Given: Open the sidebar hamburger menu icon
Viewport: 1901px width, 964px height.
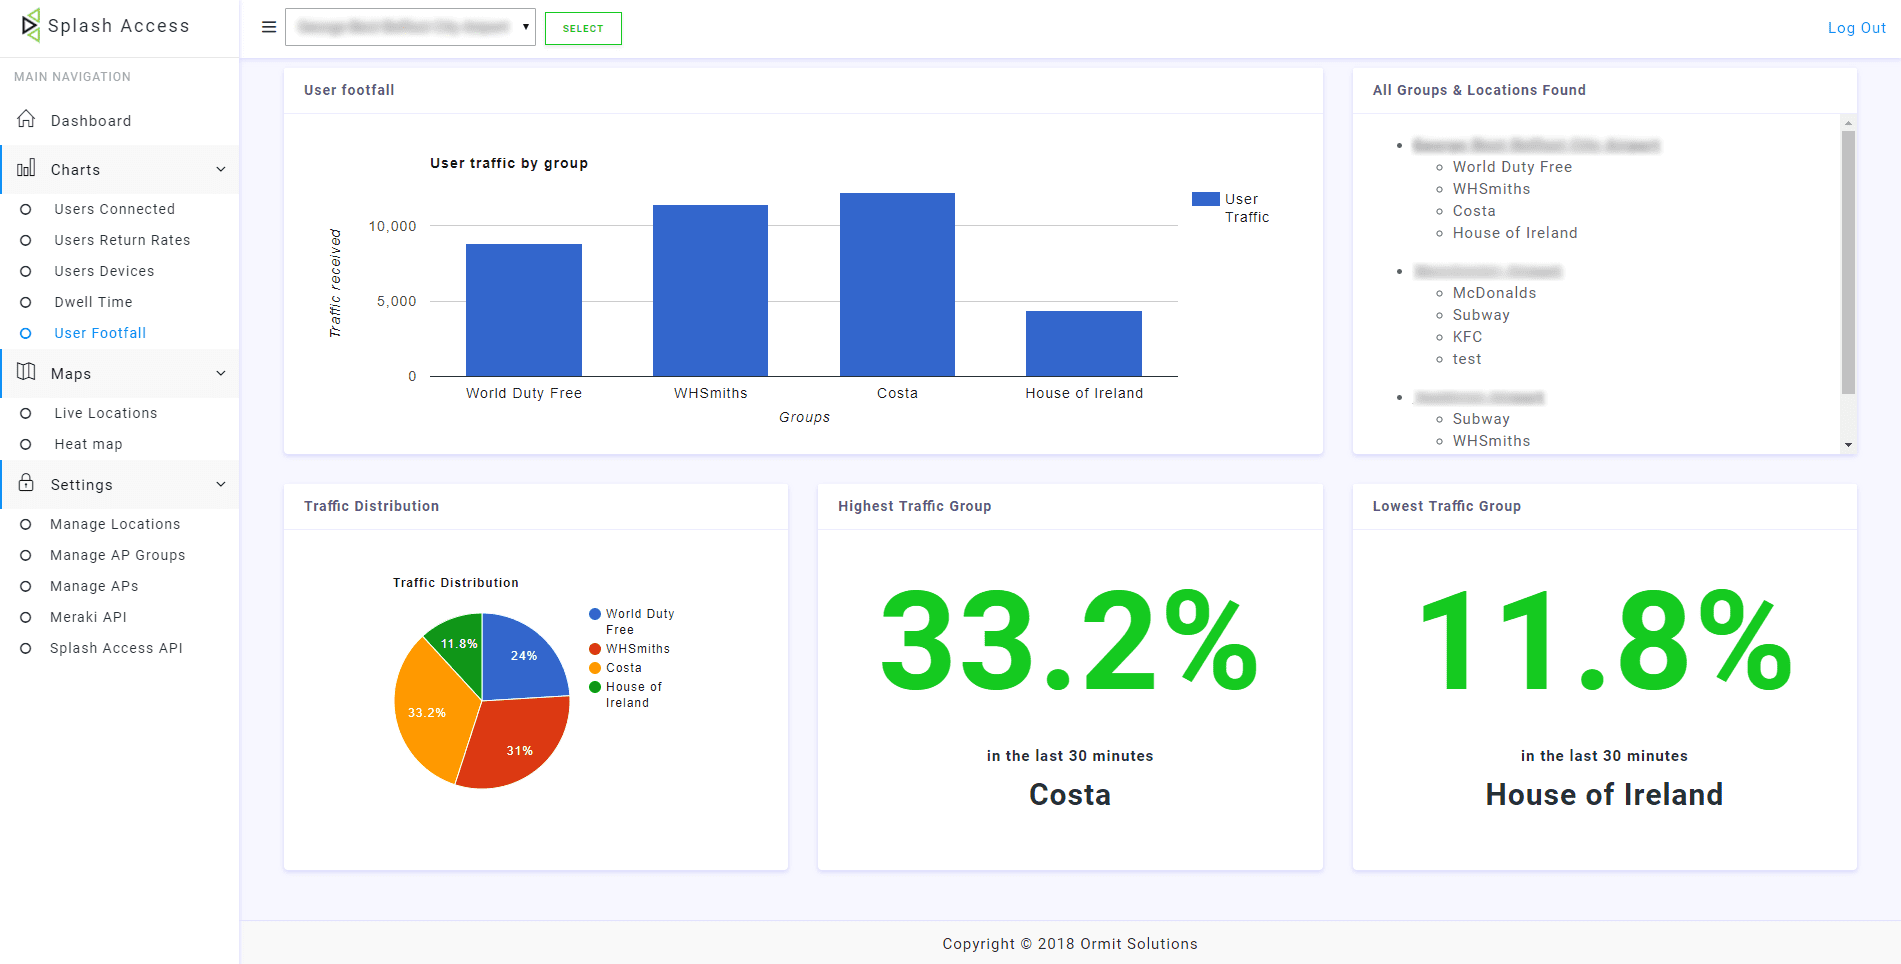Looking at the screenshot, I should (x=268, y=27).
